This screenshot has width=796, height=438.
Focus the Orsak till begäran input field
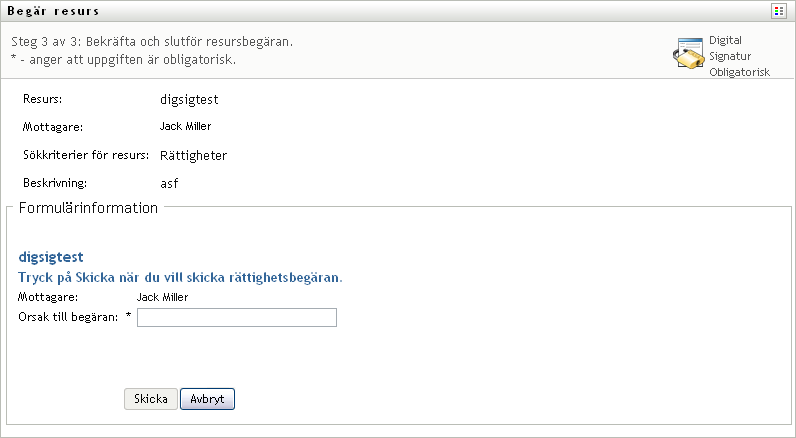237,317
